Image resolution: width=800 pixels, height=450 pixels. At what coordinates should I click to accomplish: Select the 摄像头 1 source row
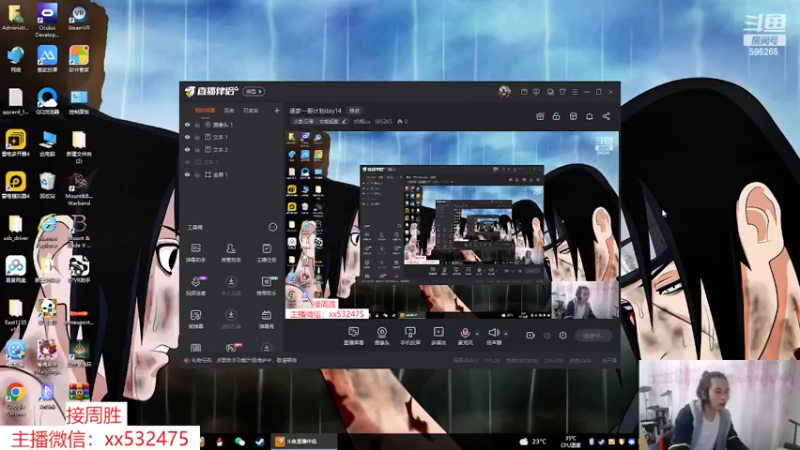232,124
